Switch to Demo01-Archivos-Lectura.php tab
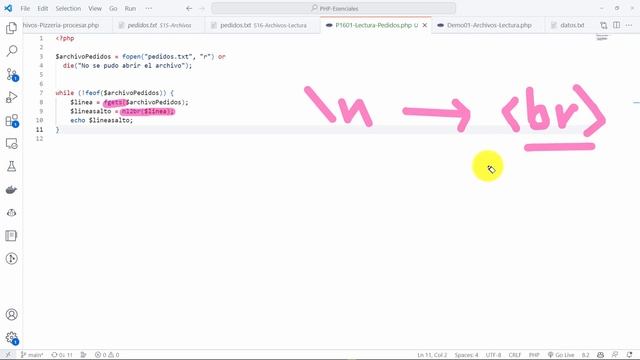This screenshot has height=360, width=640. tap(489, 25)
